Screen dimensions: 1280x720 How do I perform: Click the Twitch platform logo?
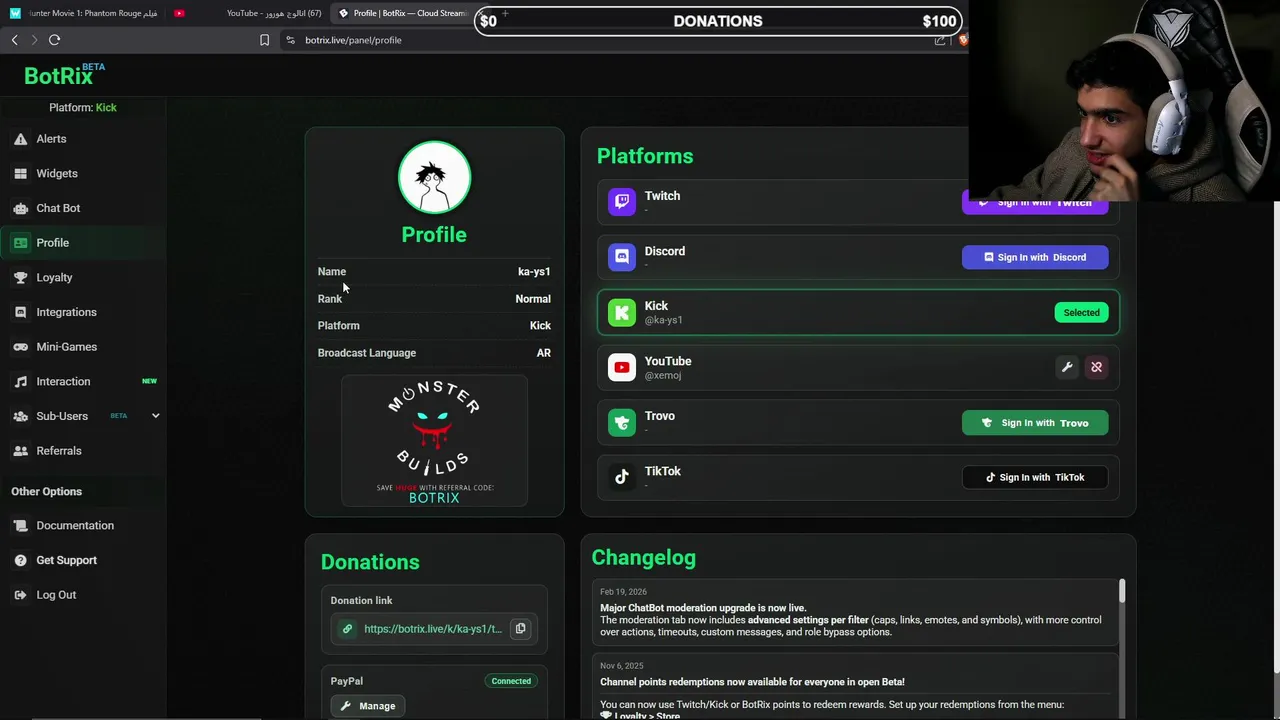pos(622,202)
